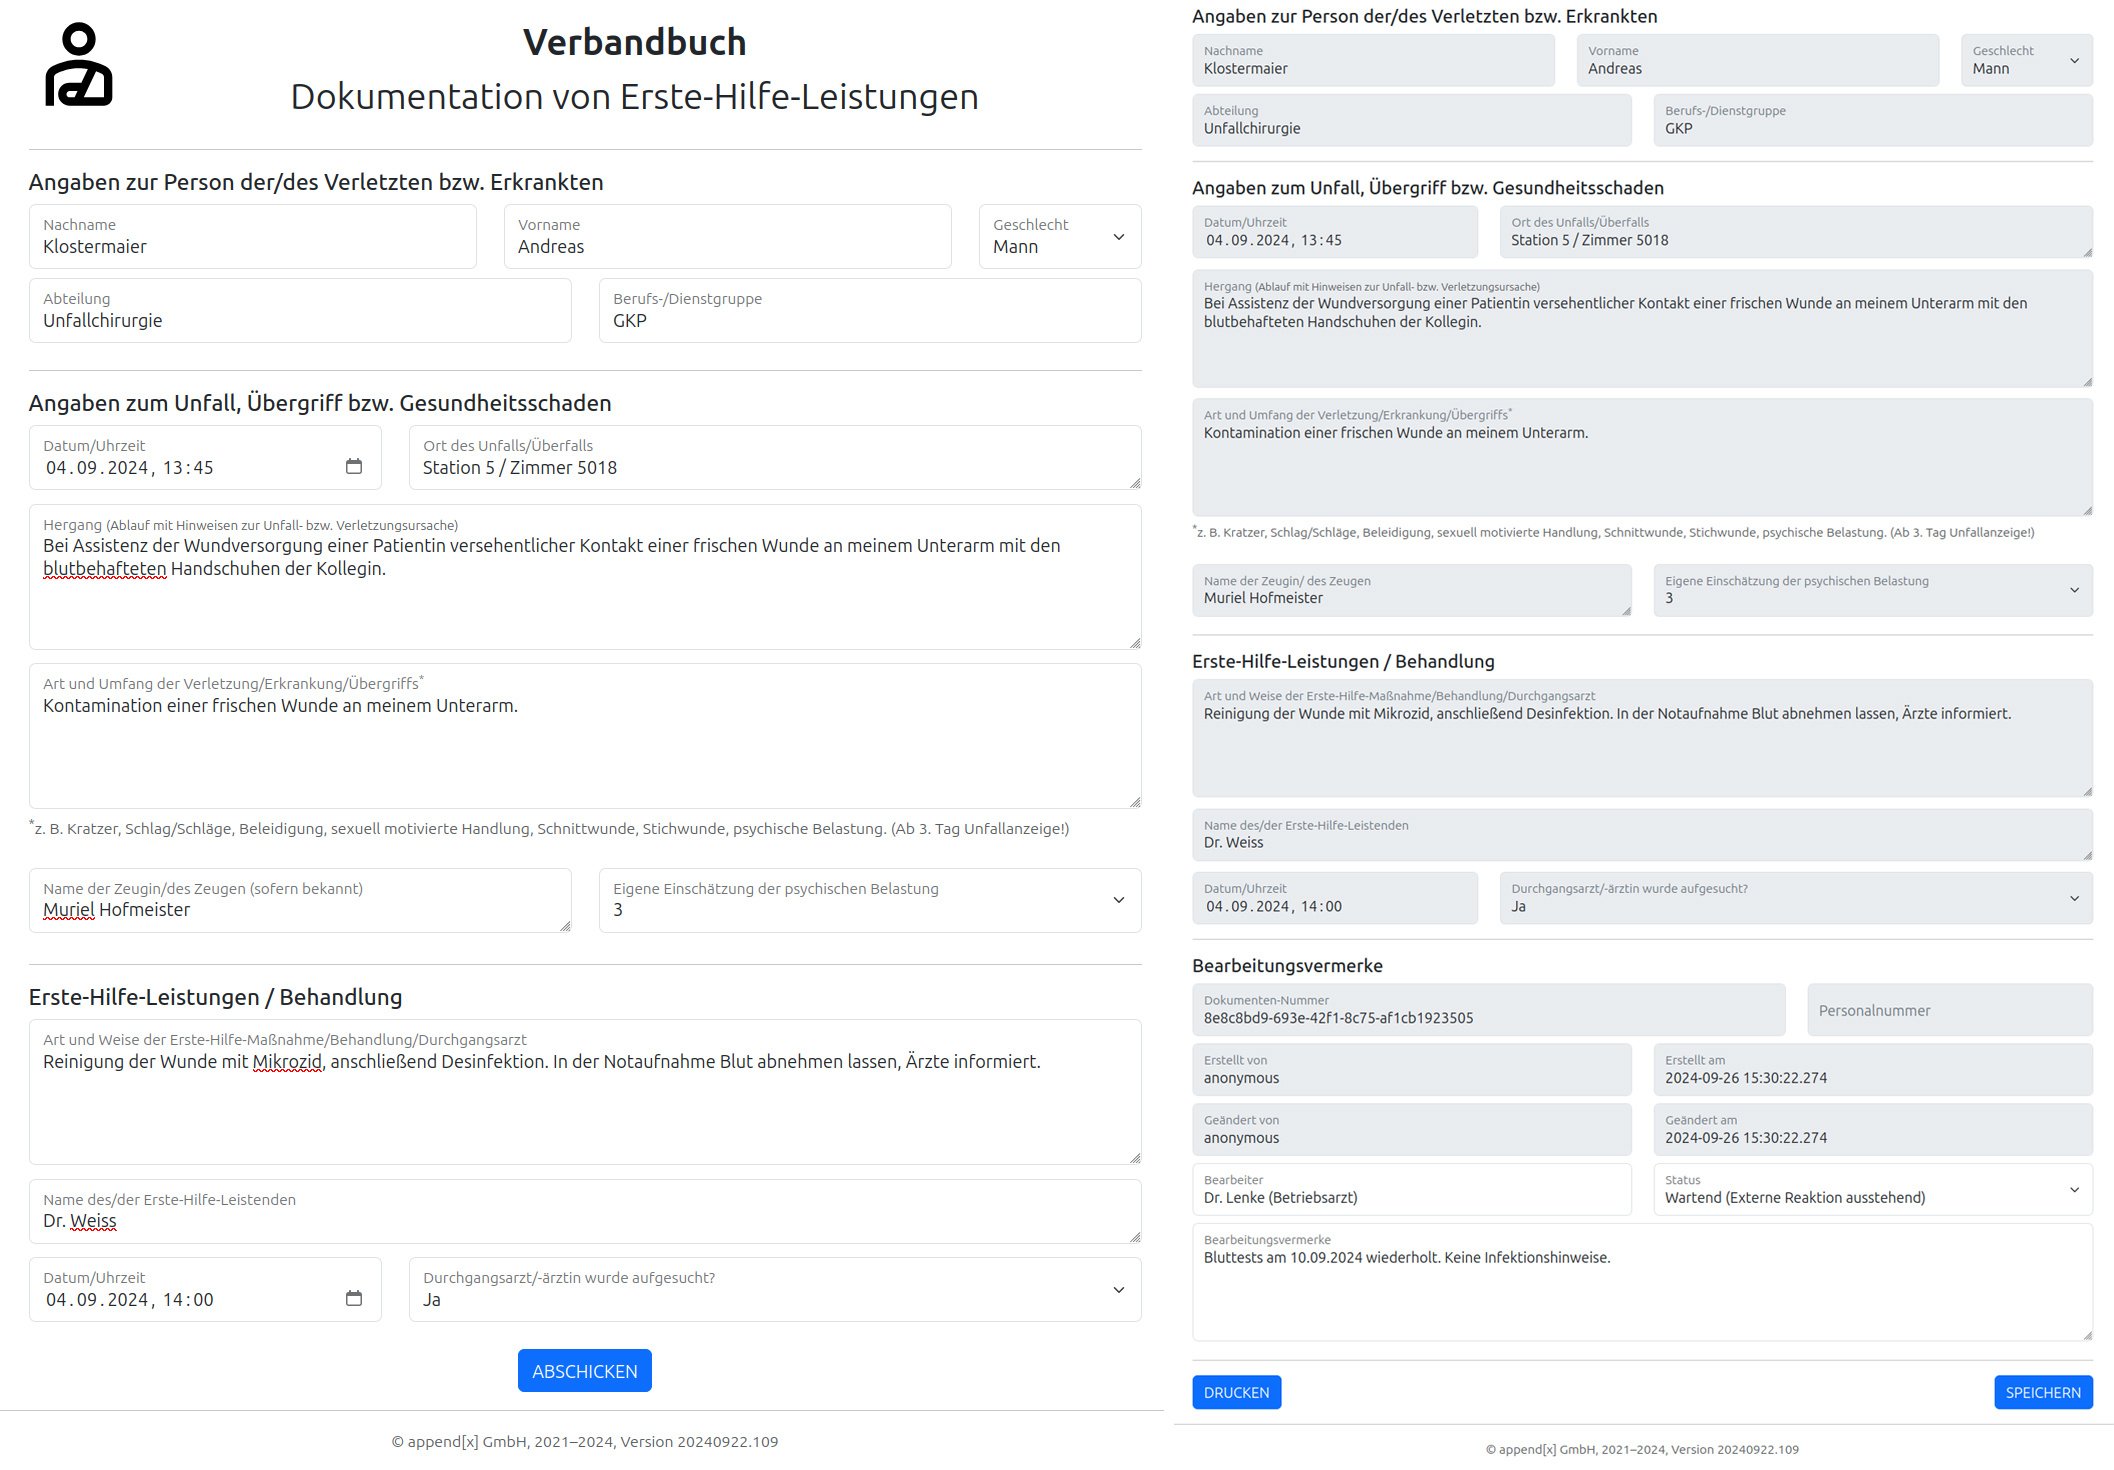The height and width of the screenshot is (1470, 2114).
Task: Click right panel Erste-Hilfe-Maßnahme text area
Action: [x=1643, y=739]
